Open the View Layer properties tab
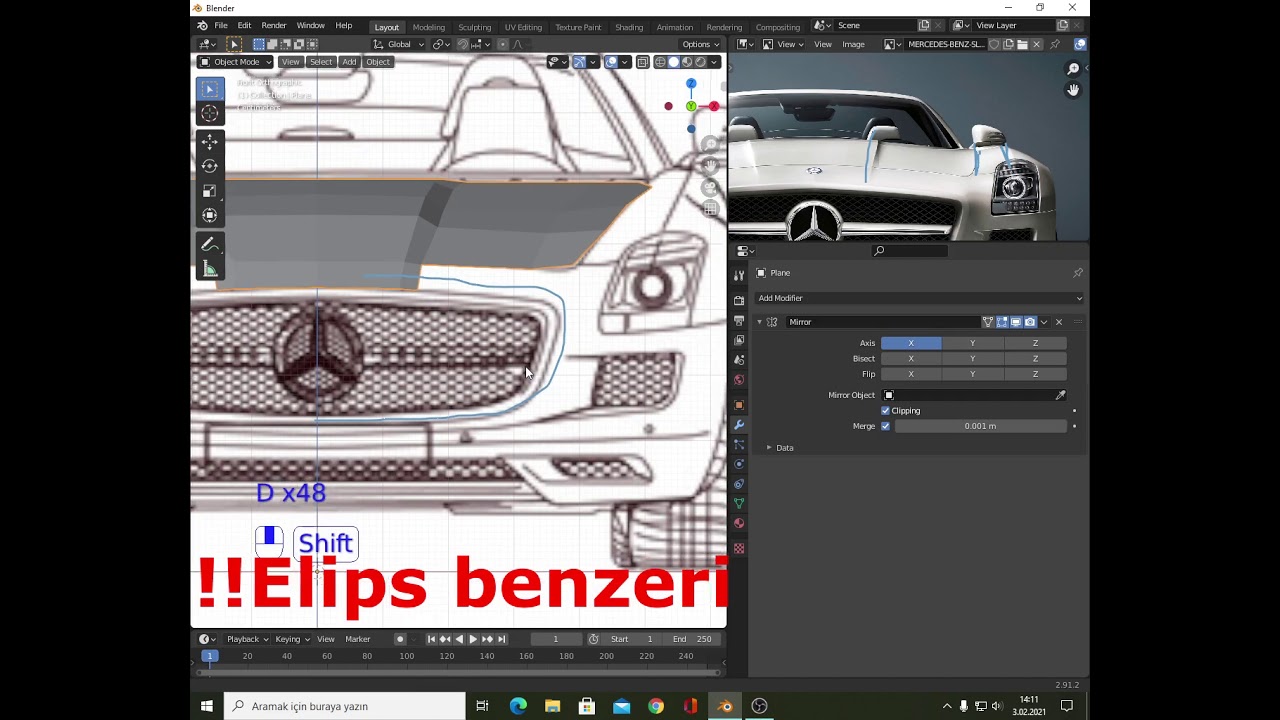This screenshot has width=1280, height=720. coord(739,340)
